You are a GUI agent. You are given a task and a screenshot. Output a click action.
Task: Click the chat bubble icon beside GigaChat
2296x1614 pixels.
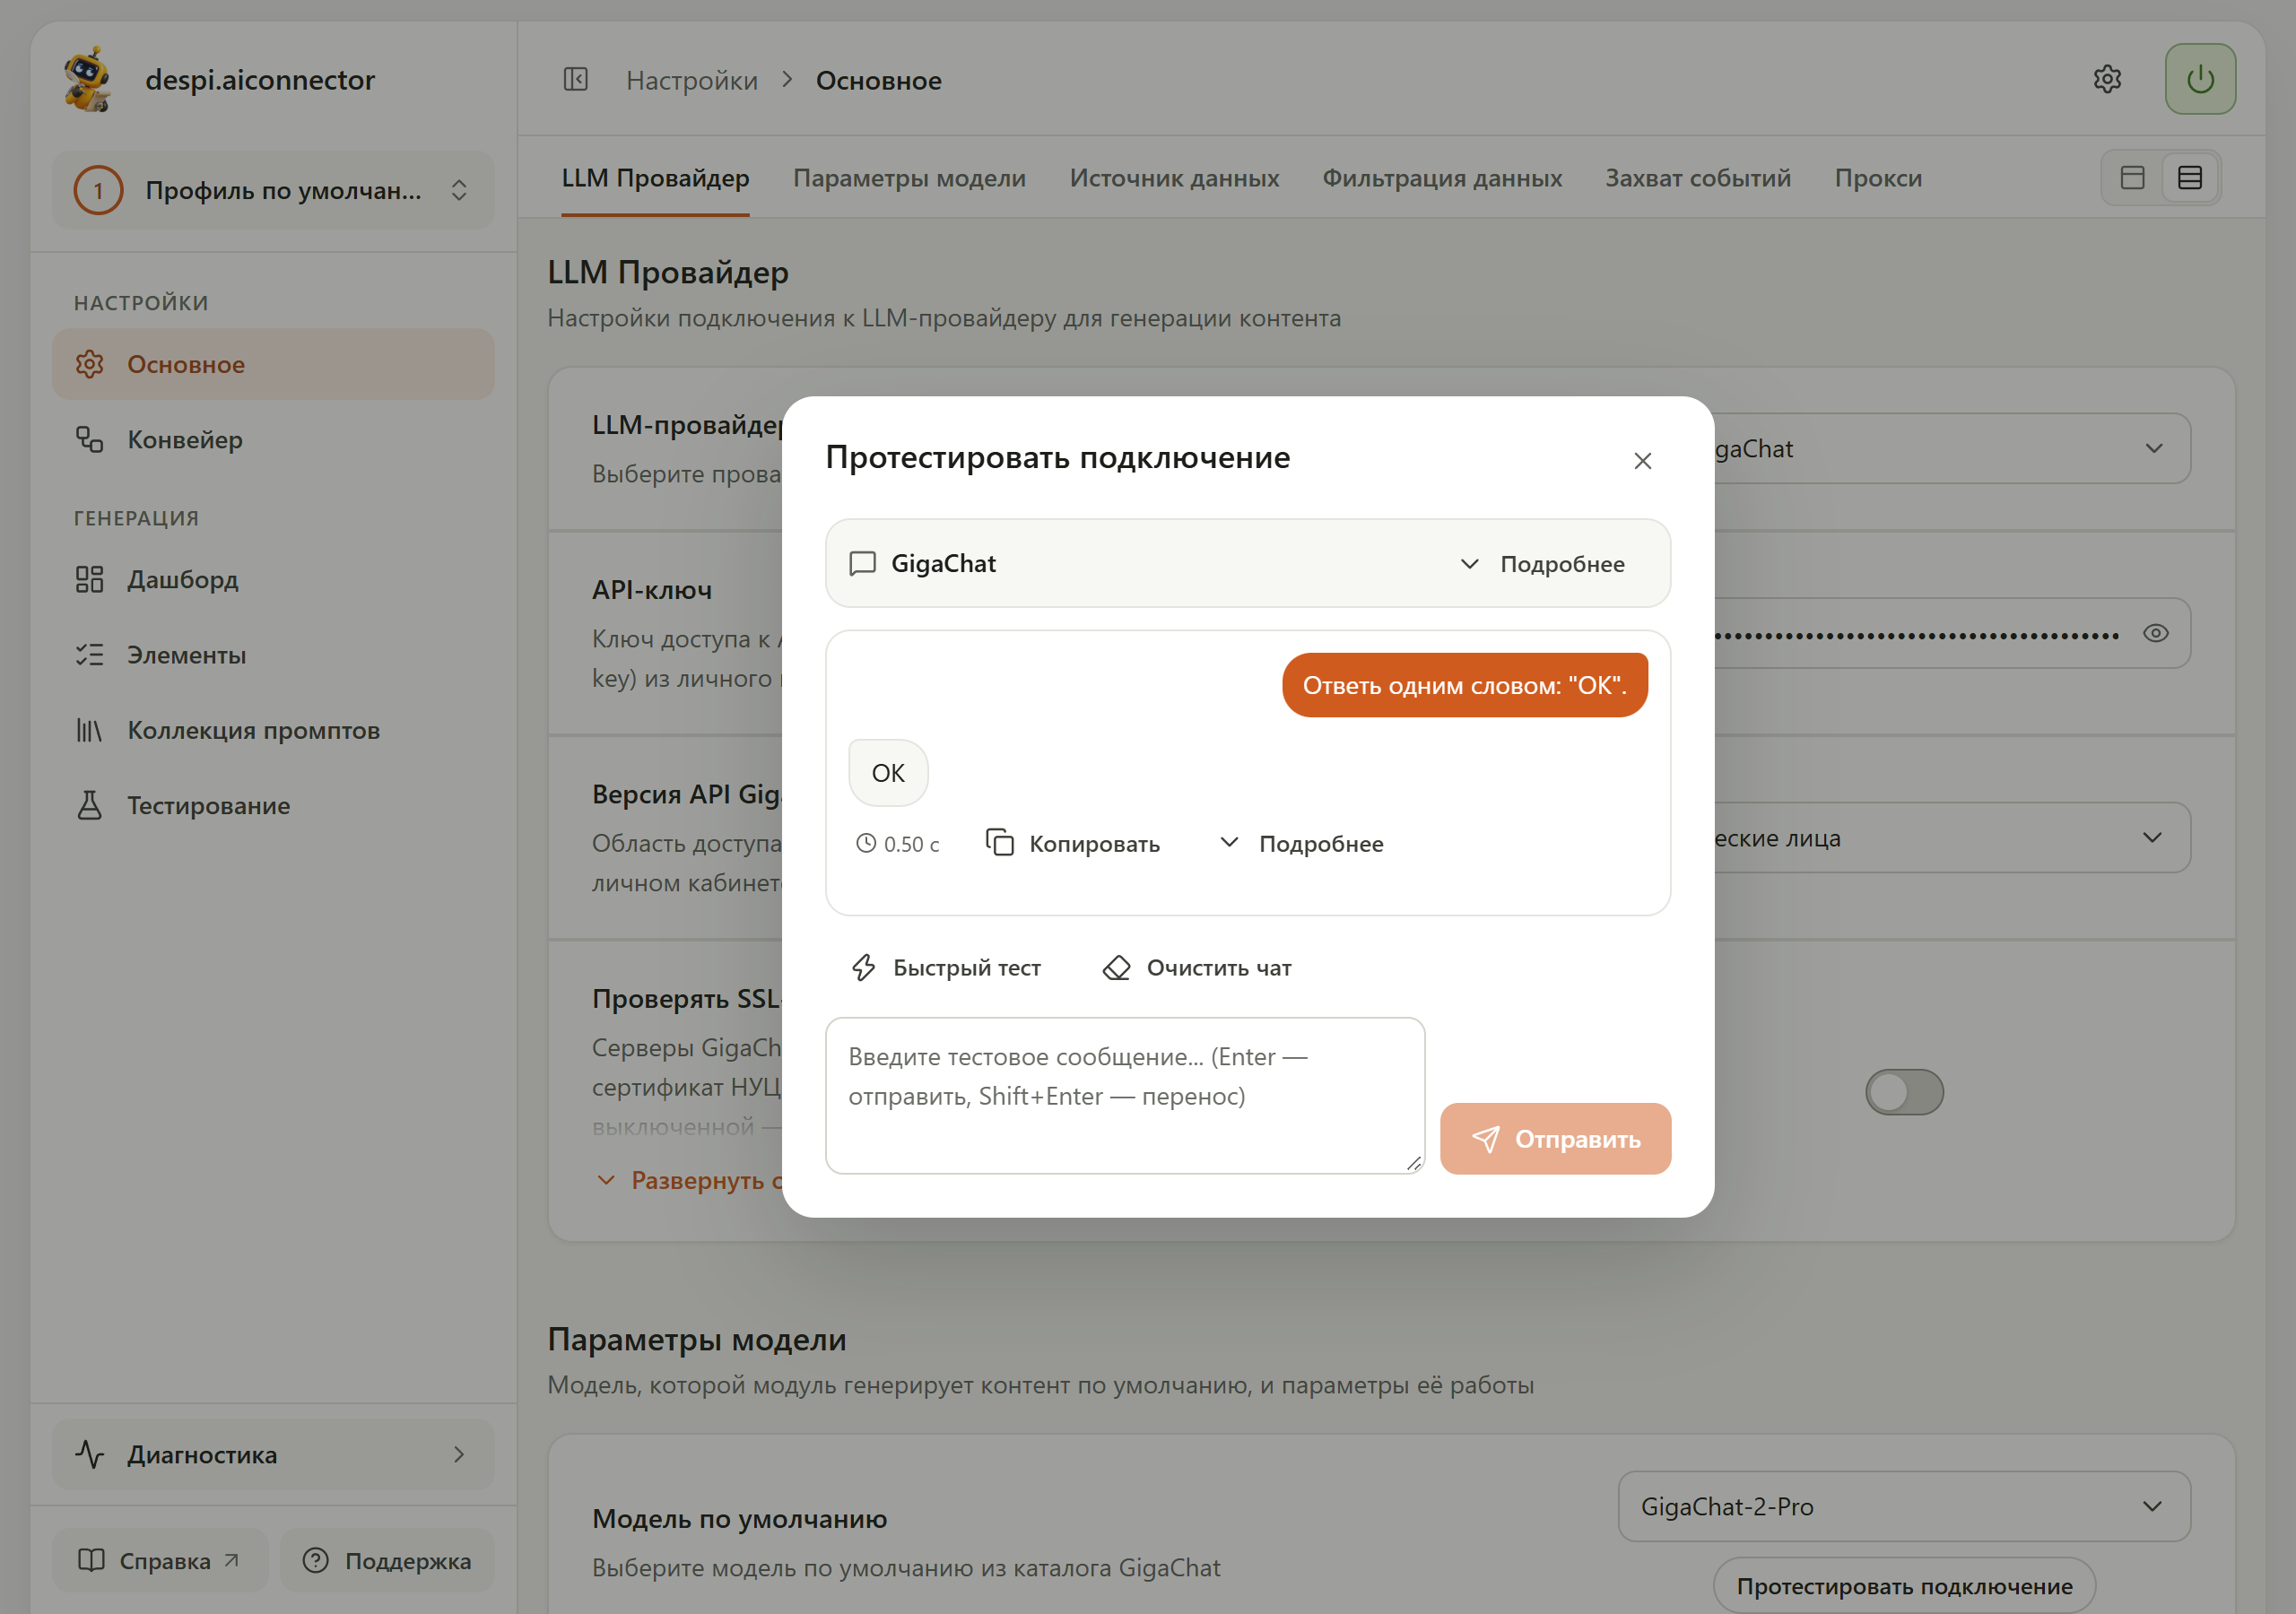click(x=862, y=564)
